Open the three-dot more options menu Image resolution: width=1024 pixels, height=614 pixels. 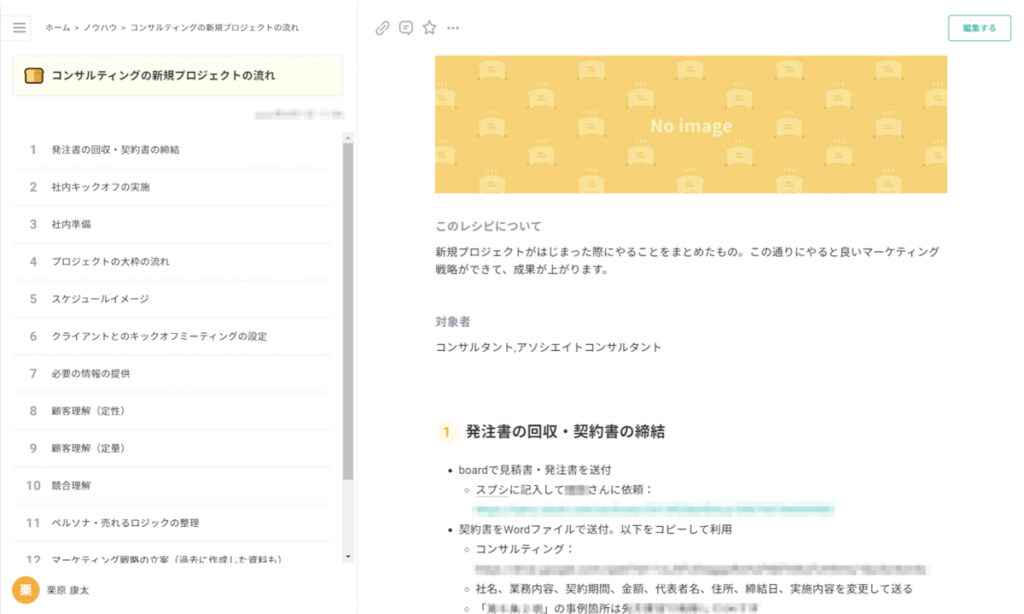(453, 27)
